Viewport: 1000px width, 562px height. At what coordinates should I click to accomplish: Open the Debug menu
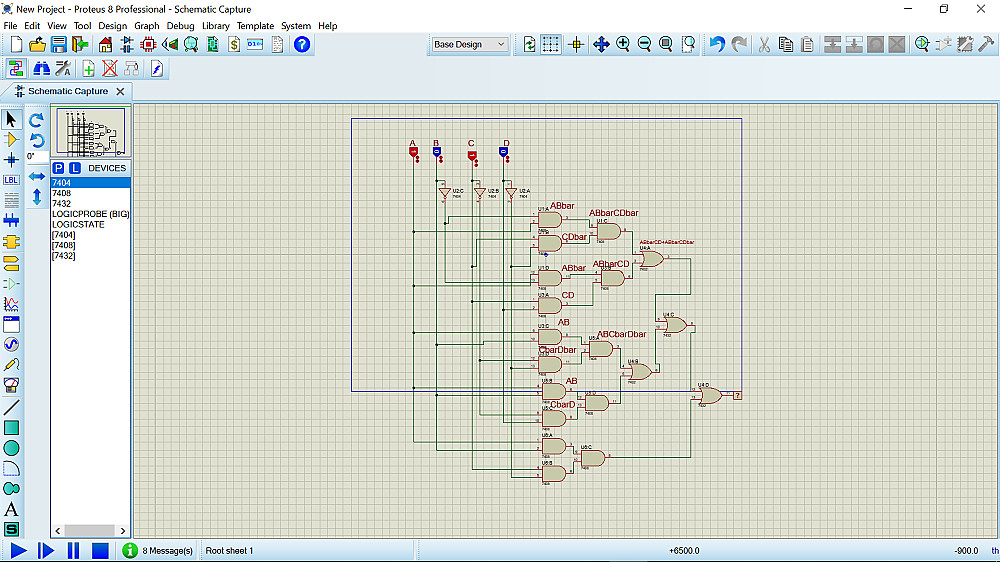point(181,26)
